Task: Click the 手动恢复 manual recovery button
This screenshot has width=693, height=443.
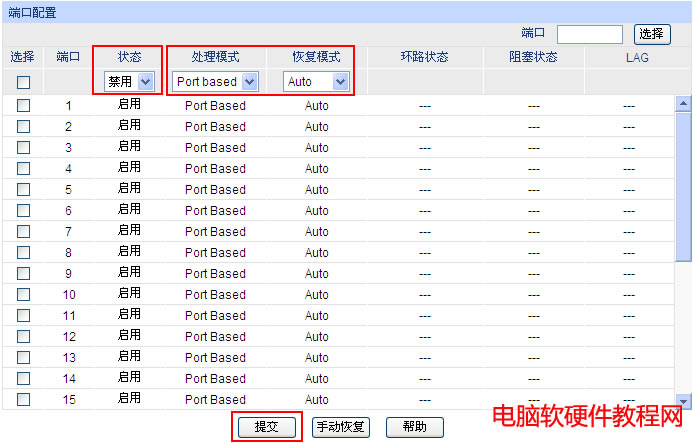Action: [x=341, y=427]
